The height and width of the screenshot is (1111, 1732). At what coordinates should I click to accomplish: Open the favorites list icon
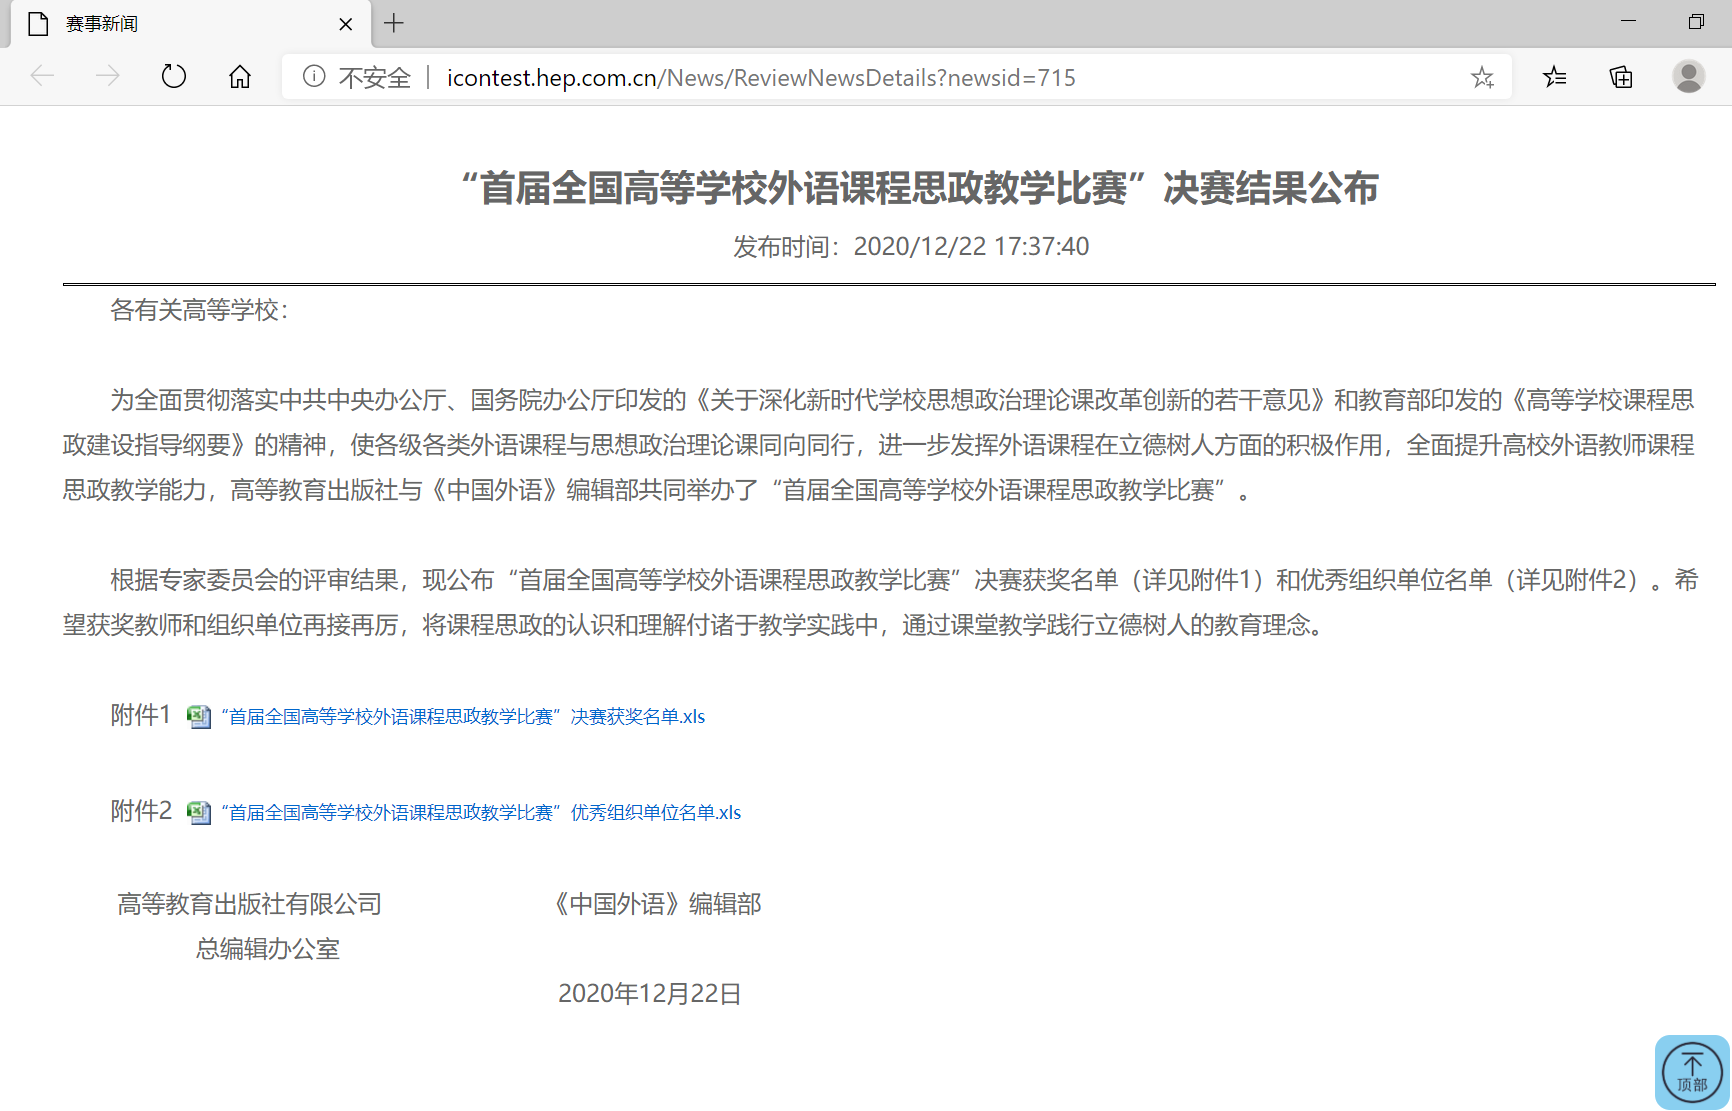click(x=1554, y=77)
